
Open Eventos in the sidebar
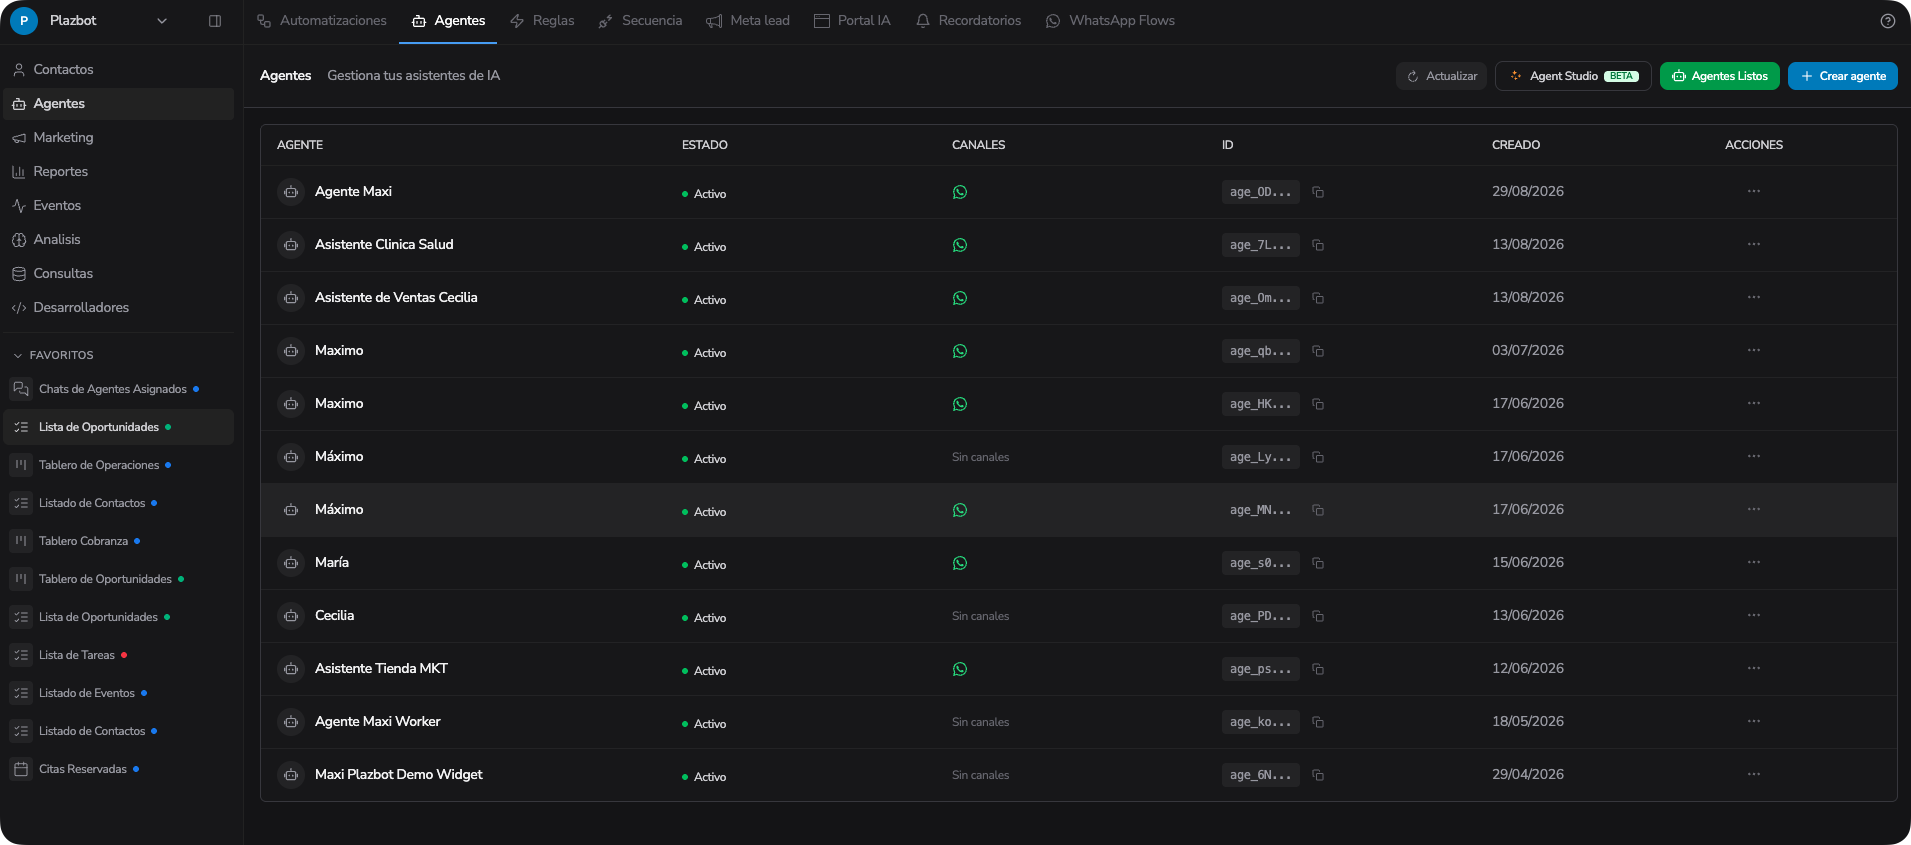pos(119,206)
